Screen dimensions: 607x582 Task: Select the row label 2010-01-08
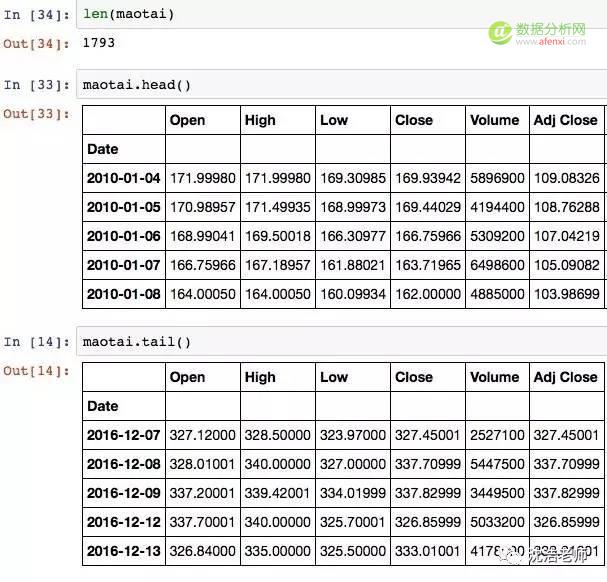click(123, 294)
